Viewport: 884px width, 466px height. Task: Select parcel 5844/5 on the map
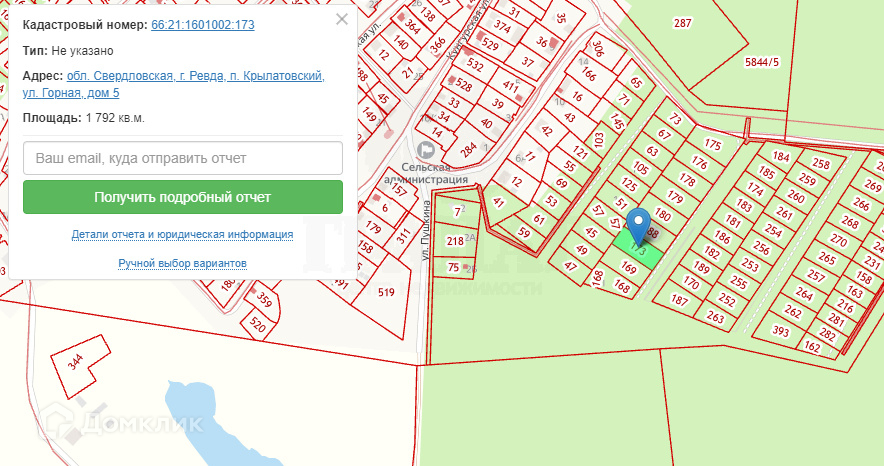[762, 62]
